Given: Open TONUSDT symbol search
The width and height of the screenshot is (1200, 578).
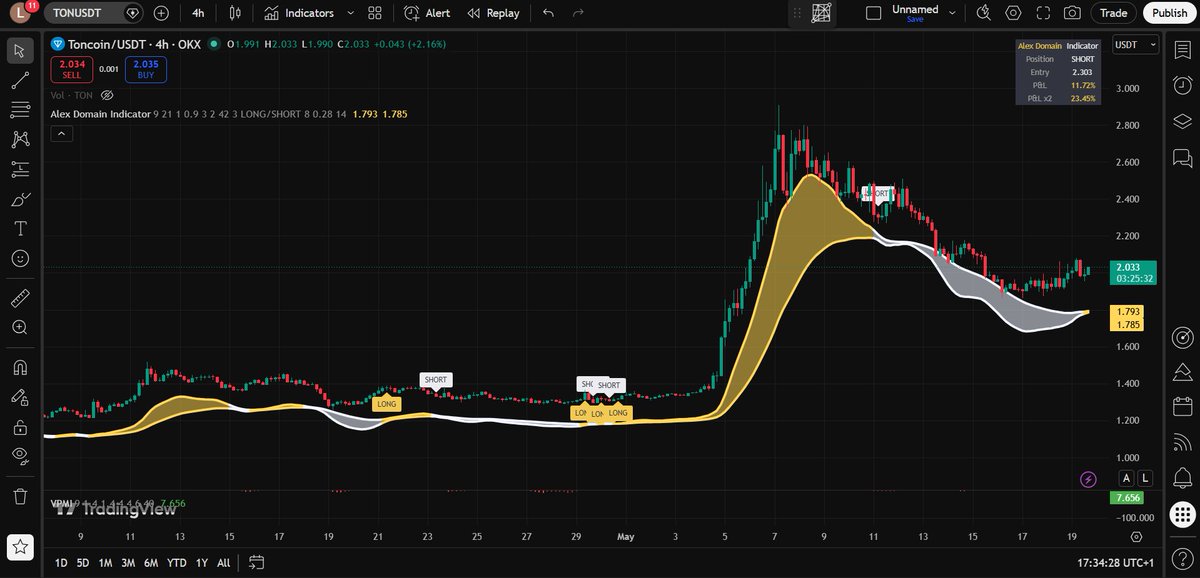Looking at the screenshot, I should coord(84,13).
